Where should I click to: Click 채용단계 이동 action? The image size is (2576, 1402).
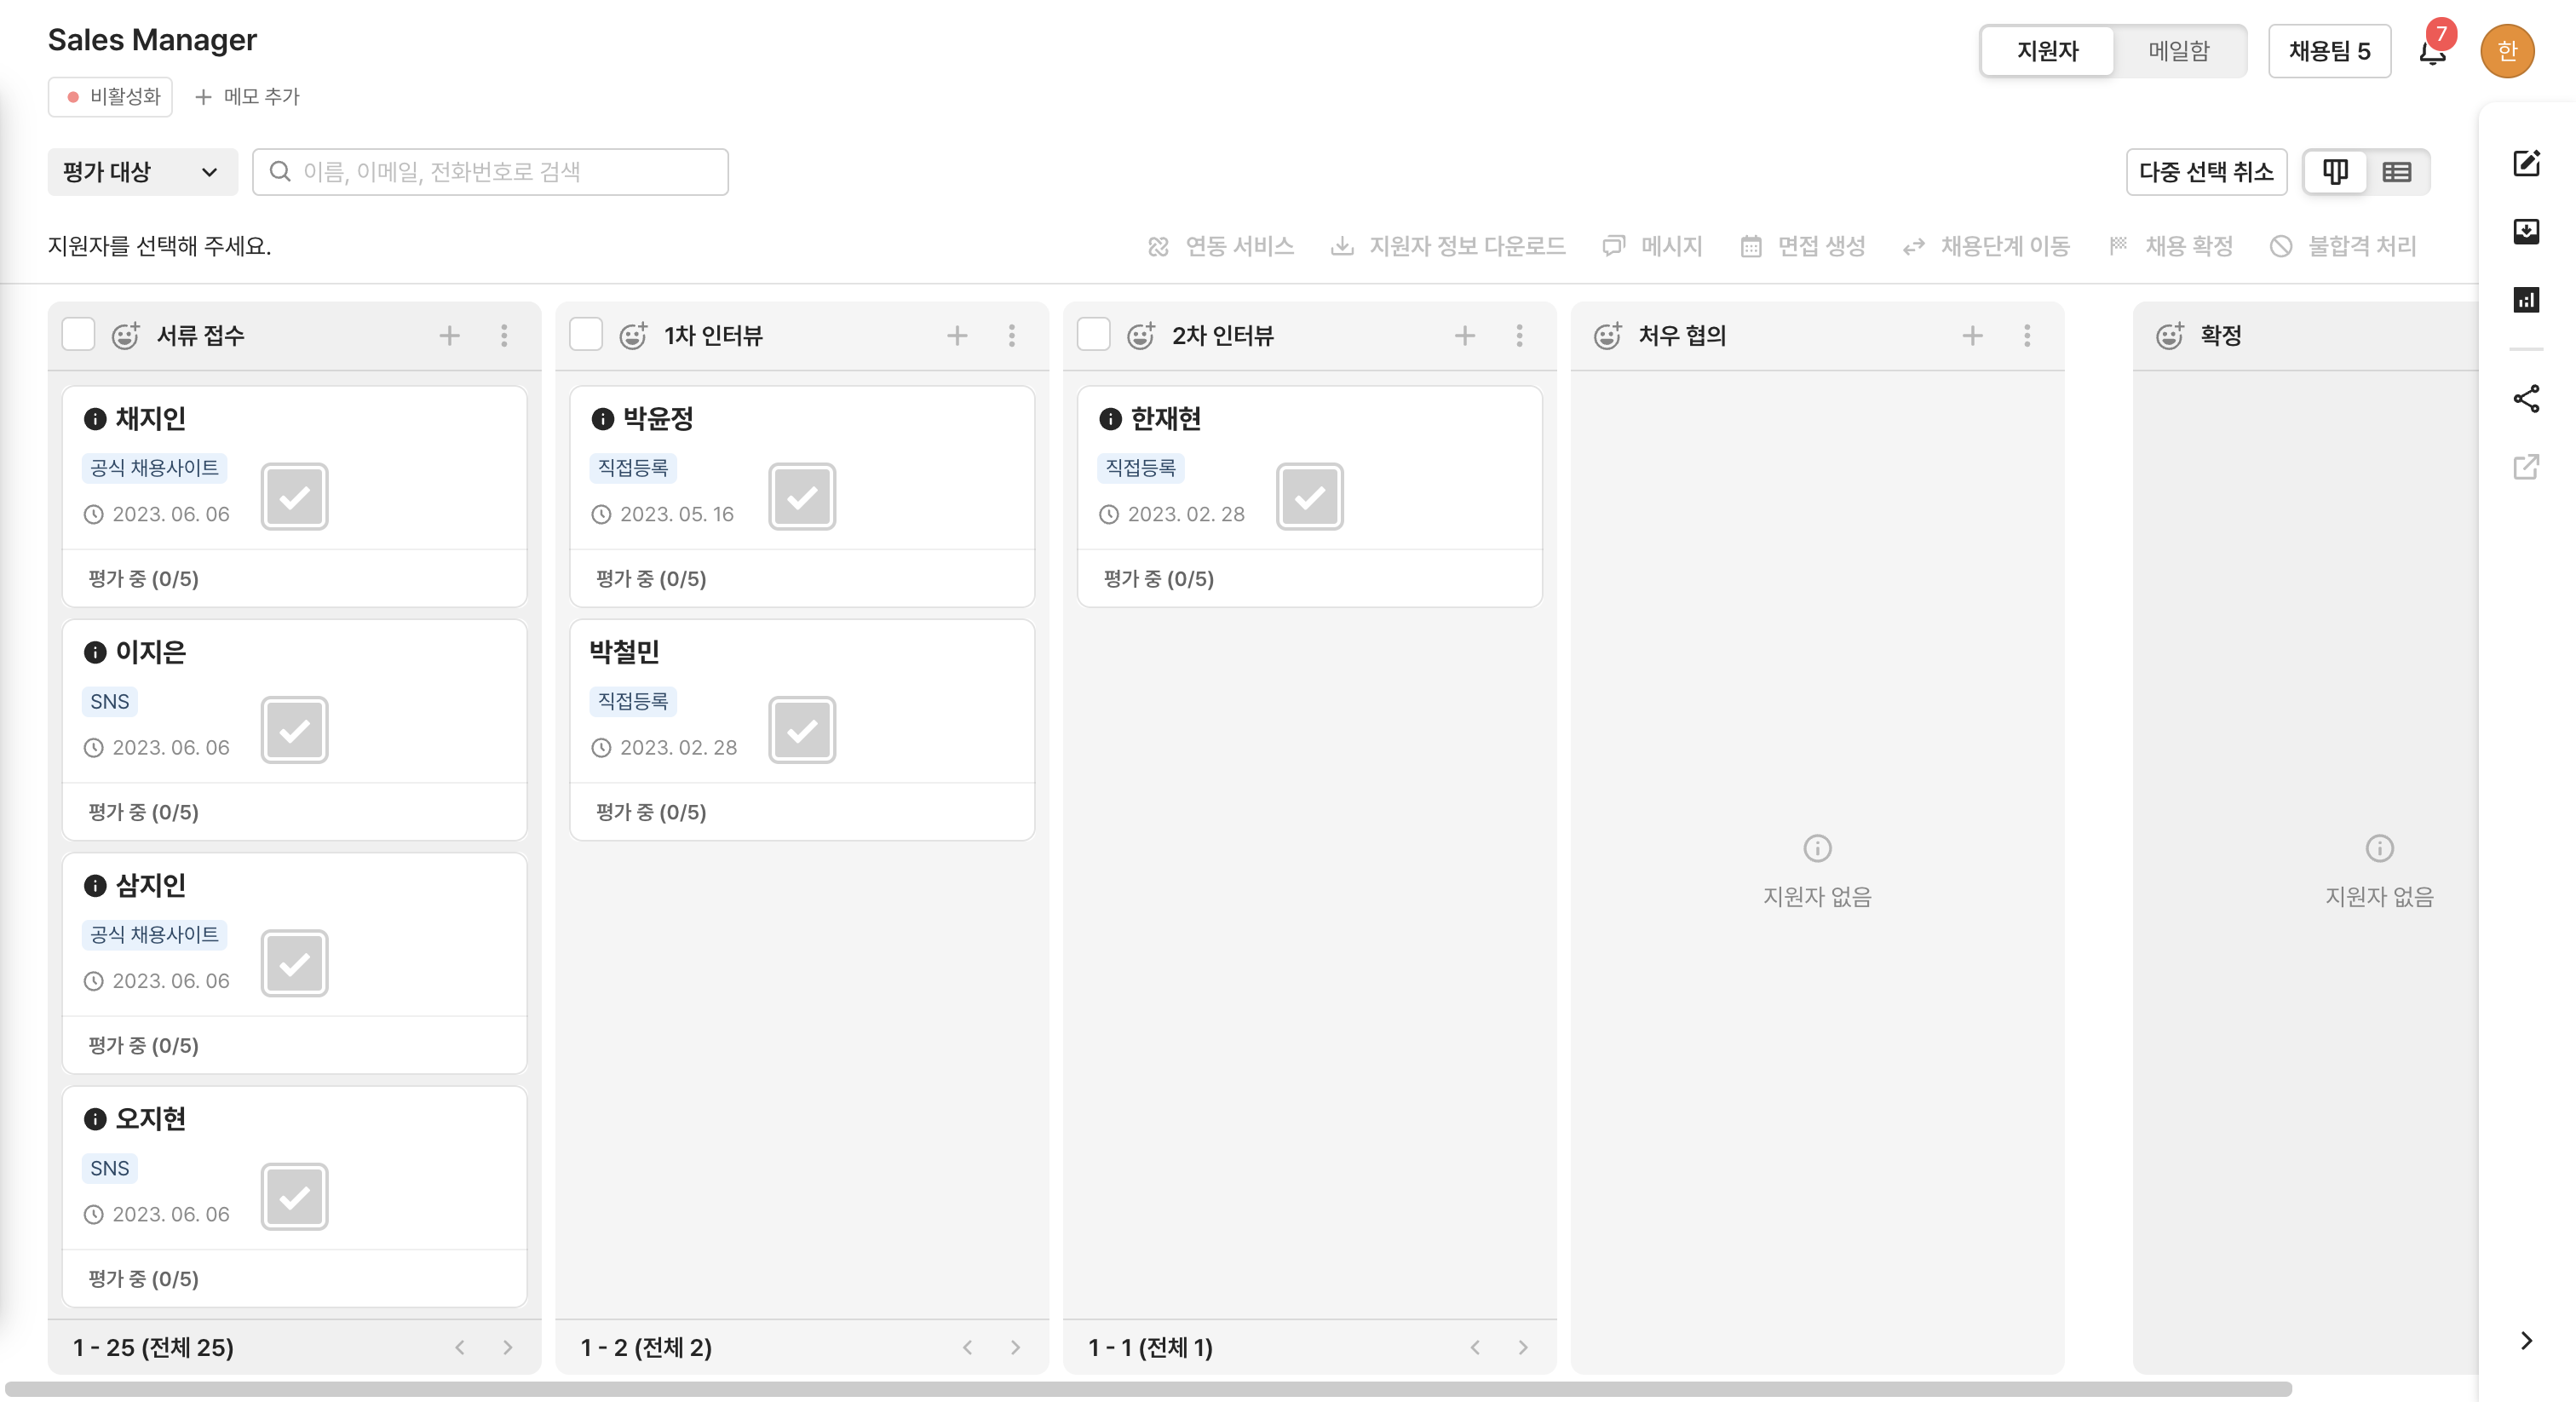[x=1986, y=246]
